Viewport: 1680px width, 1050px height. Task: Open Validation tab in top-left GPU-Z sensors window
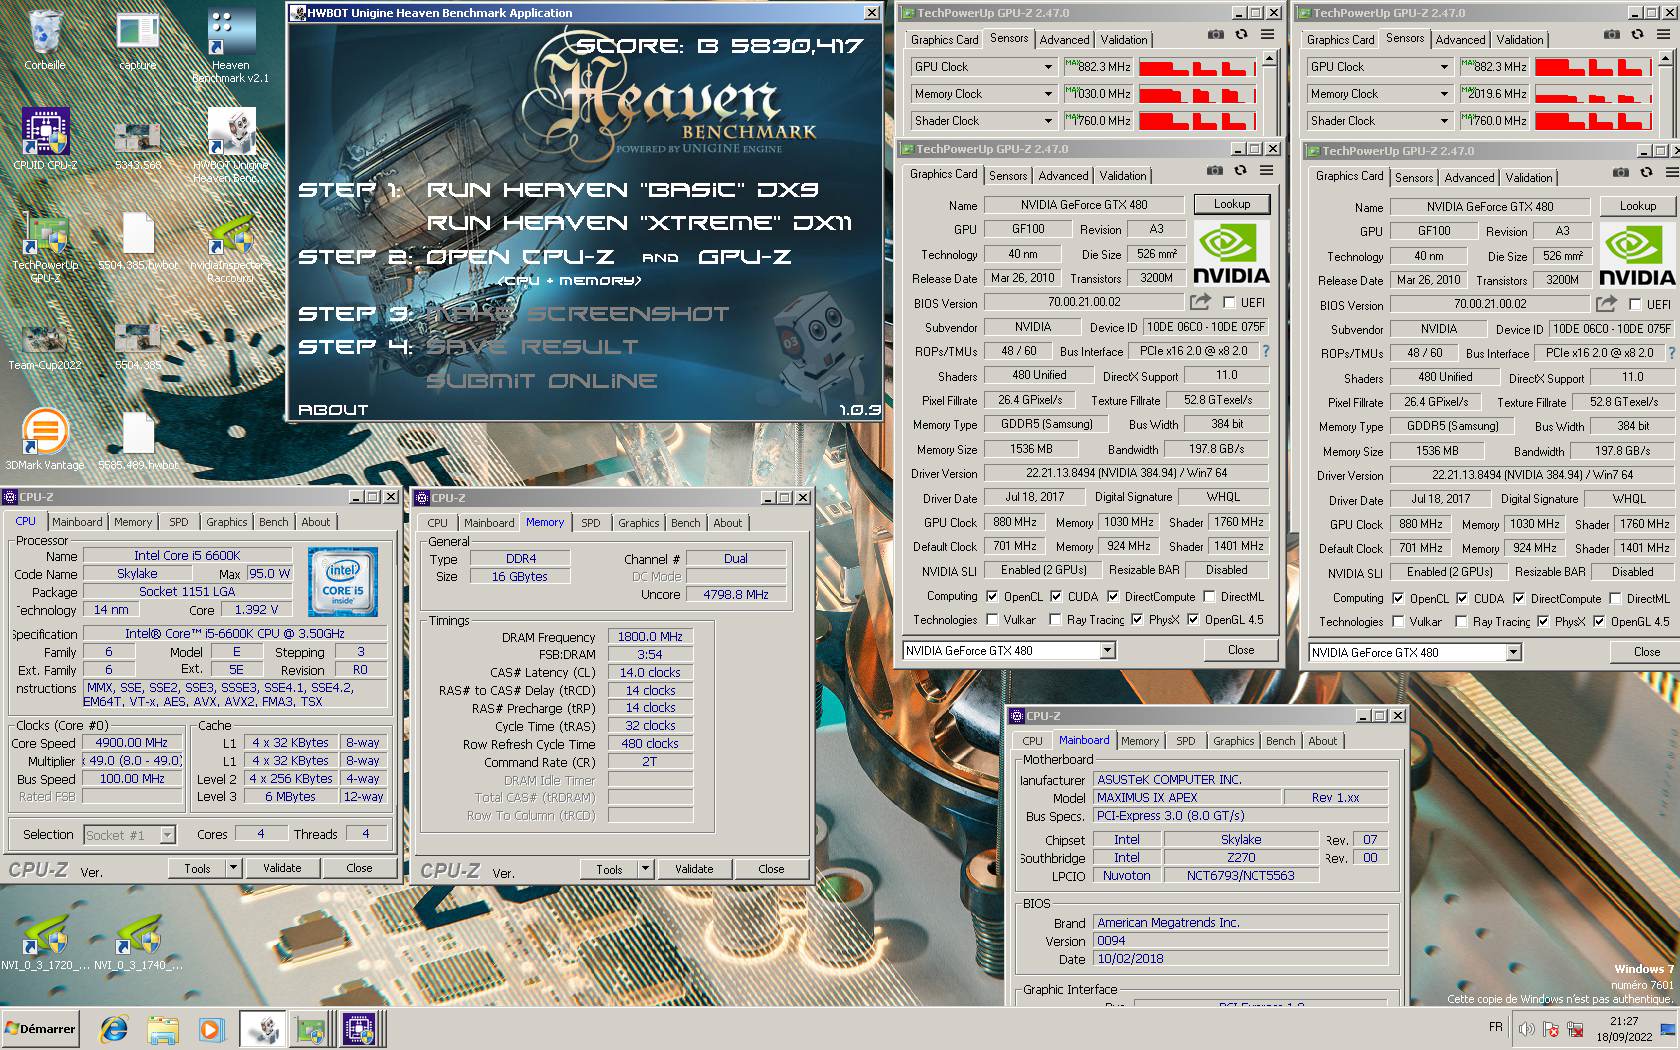pyautogui.click(x=1124, y=40)
